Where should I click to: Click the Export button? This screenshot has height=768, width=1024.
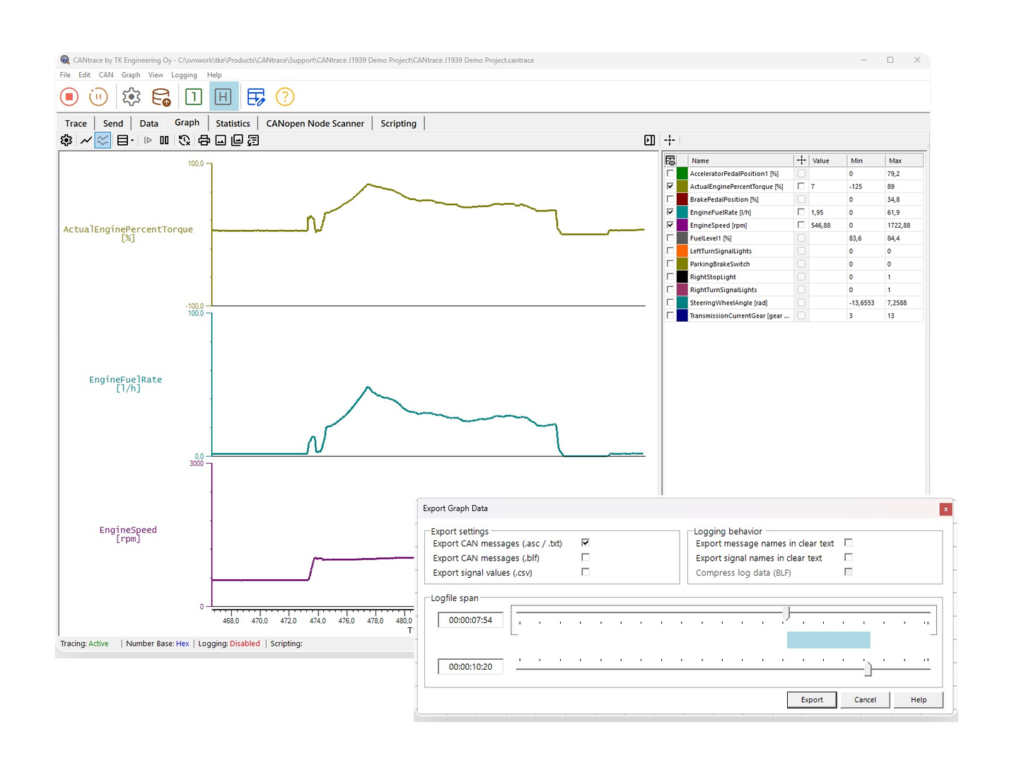[x=812, y=699]
